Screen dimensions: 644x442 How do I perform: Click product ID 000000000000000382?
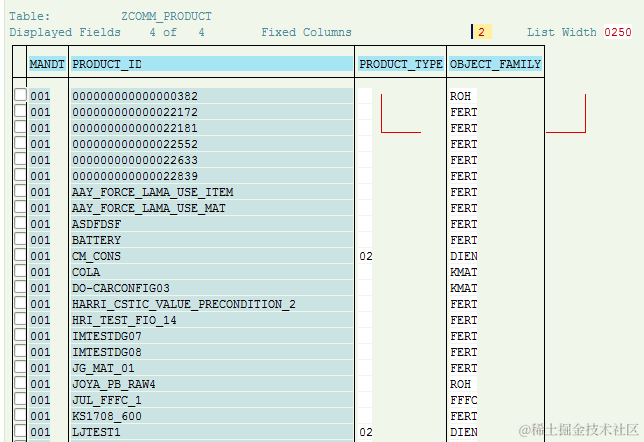tap(212, 96)
